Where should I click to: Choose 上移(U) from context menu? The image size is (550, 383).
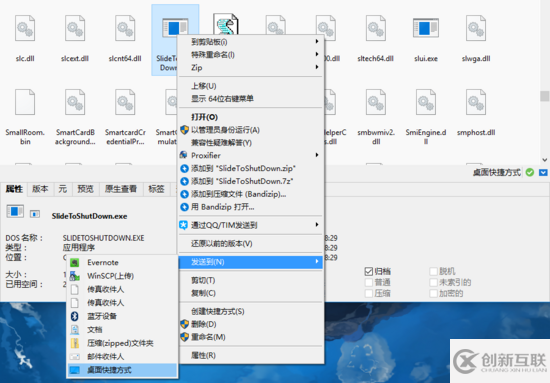click(251, 86)
